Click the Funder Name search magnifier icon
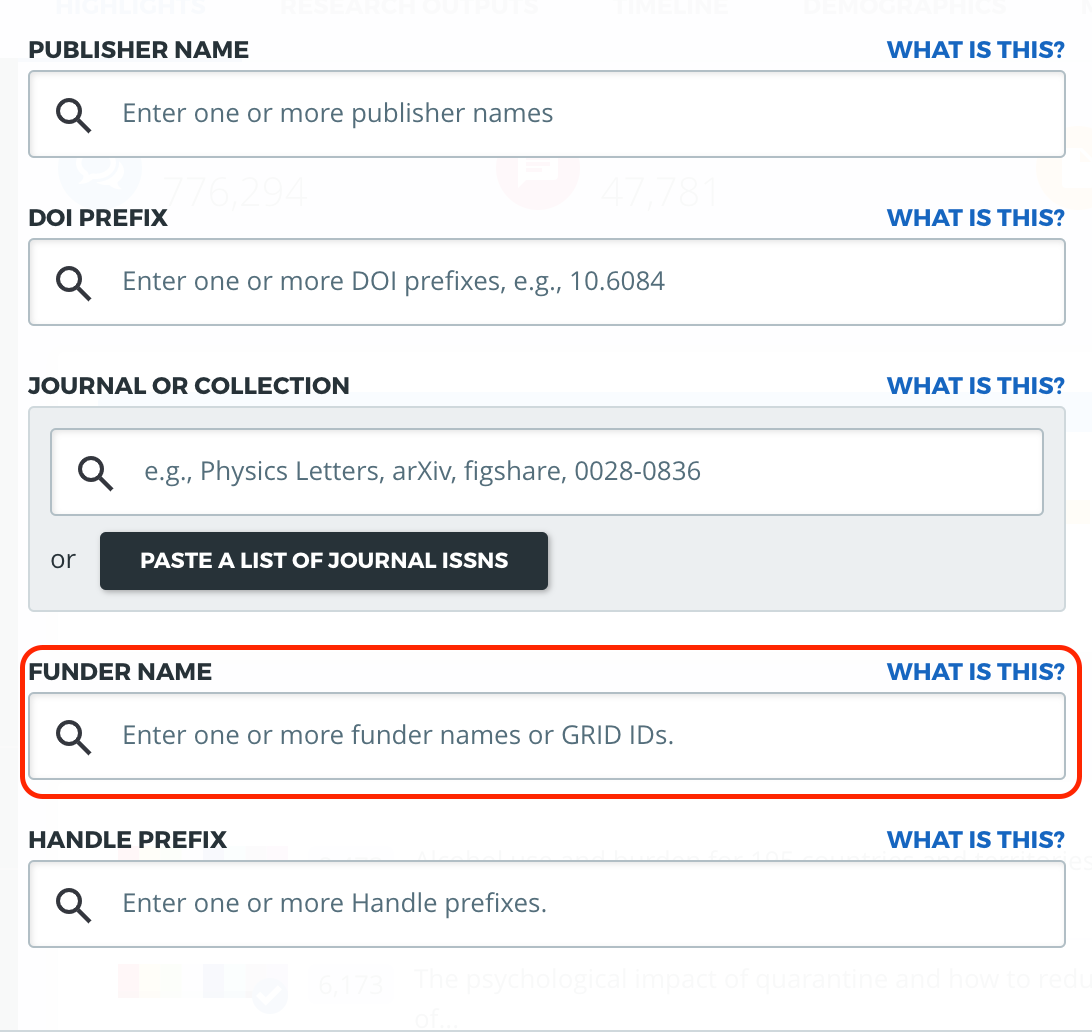Screen dimensions: 1092x1032 tap(73, 737)
